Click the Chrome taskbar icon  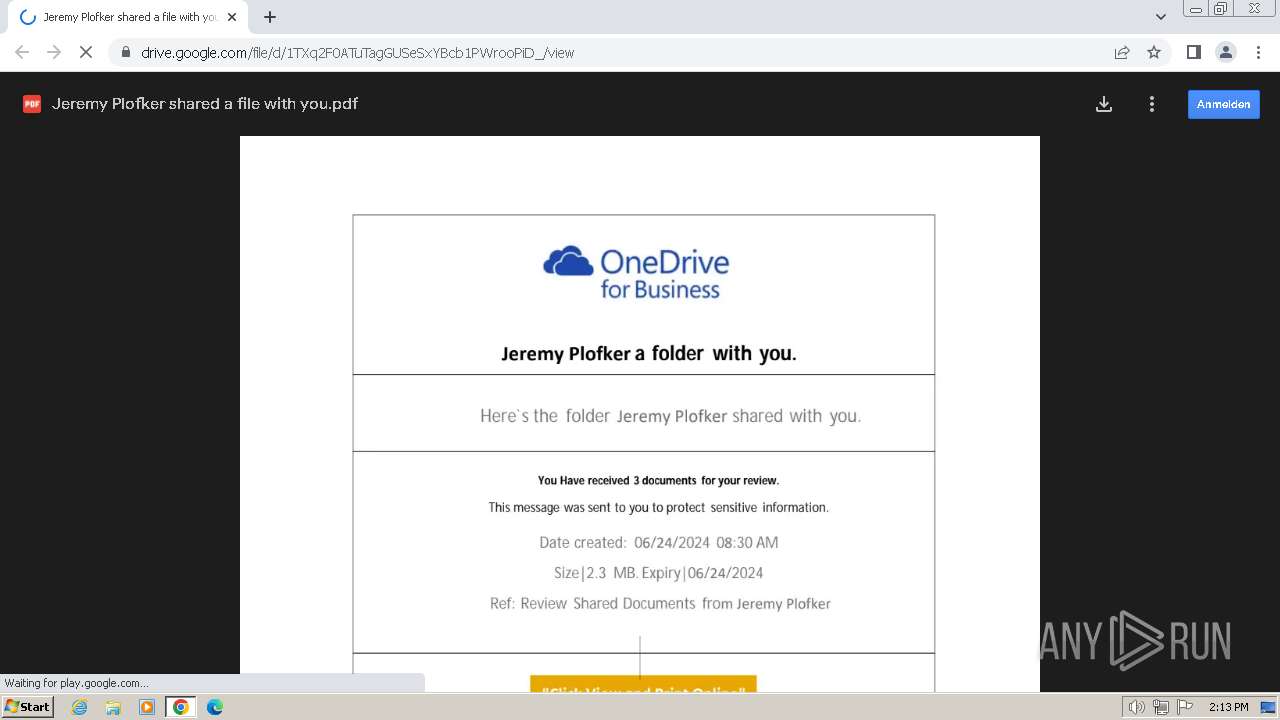[x=181, y=707]
